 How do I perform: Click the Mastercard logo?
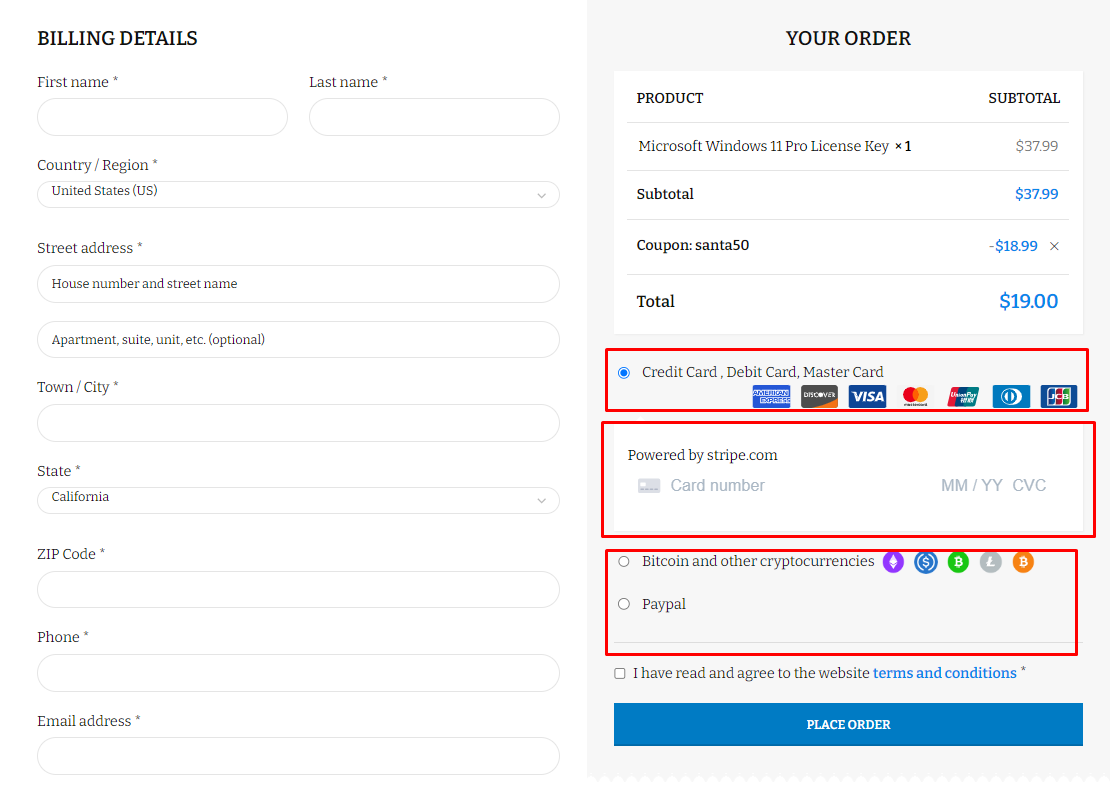click(x=915, y=396)
